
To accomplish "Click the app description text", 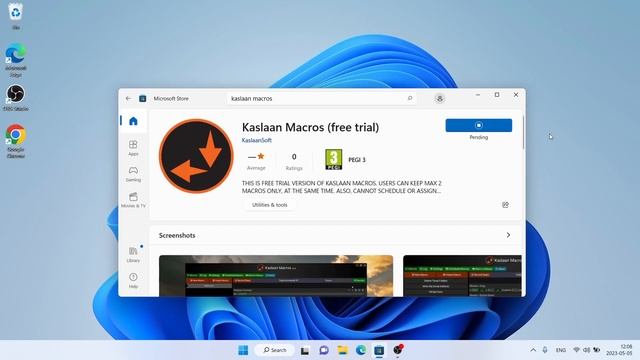I will (341, 187).
